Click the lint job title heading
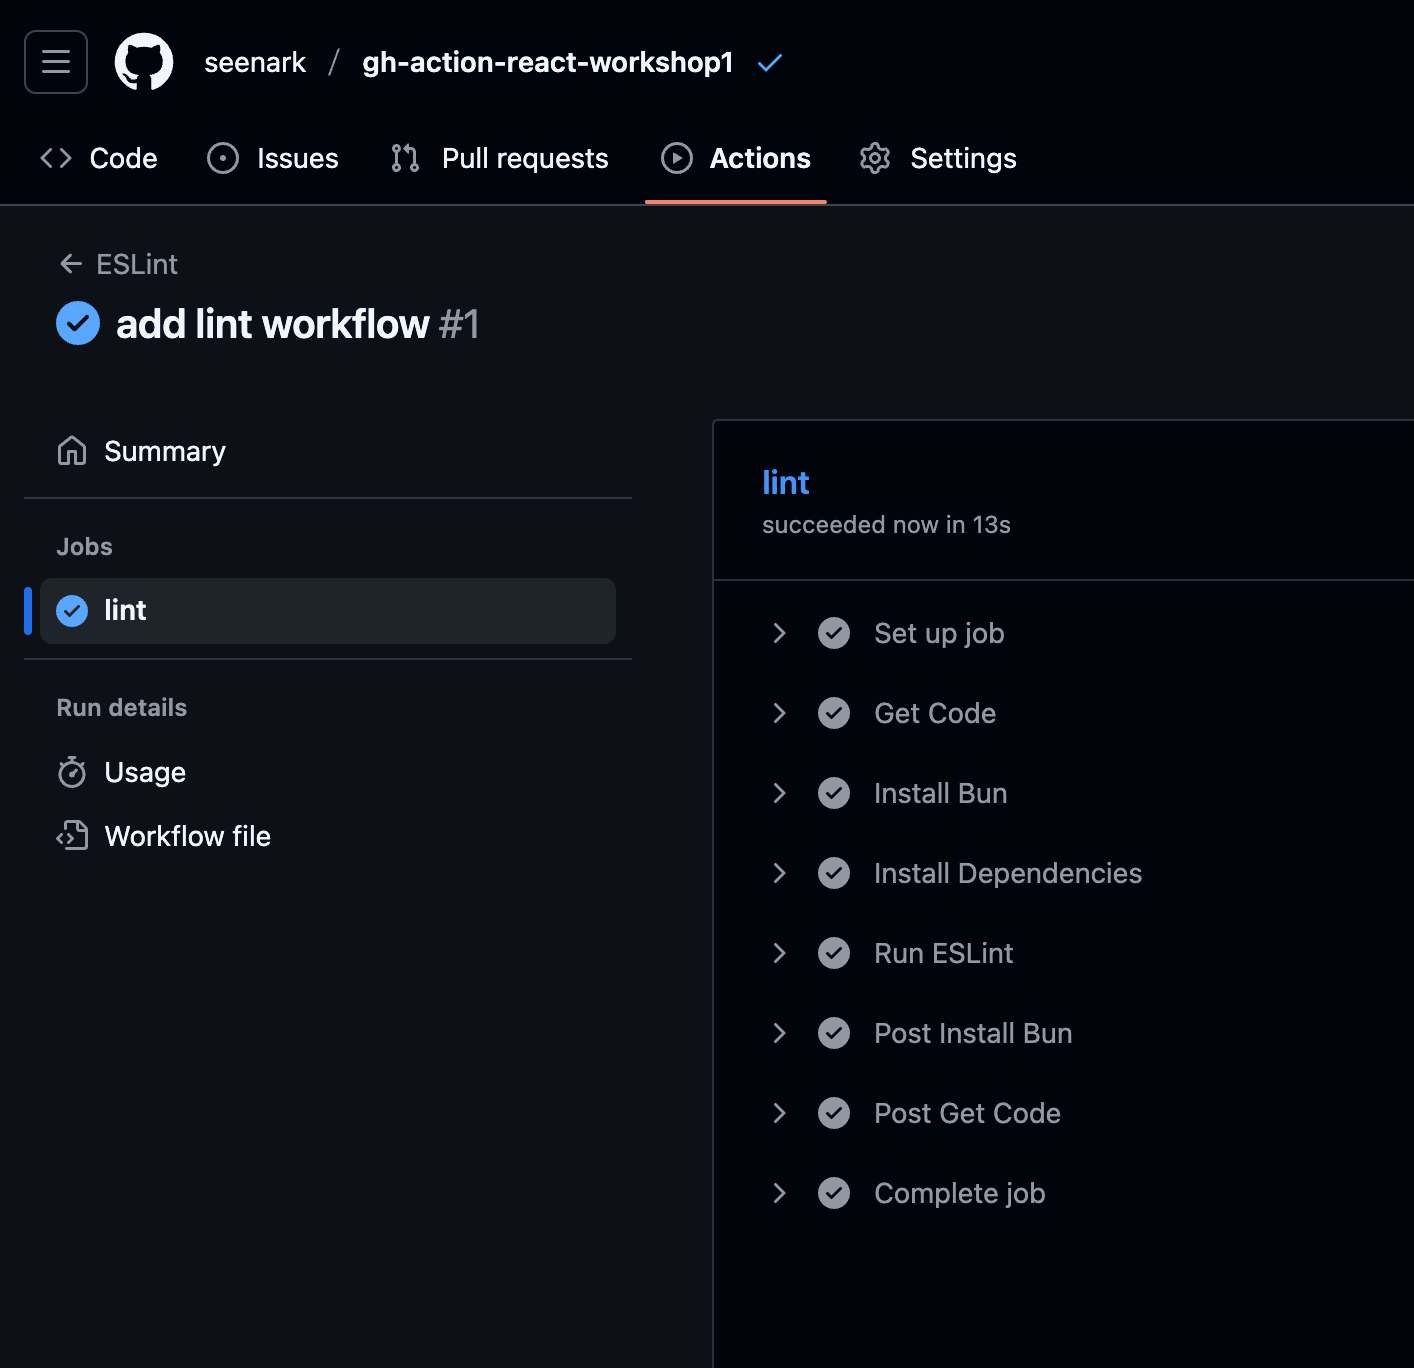The height and width of the screenshot is (1368, 1414). tap(785, 482)
